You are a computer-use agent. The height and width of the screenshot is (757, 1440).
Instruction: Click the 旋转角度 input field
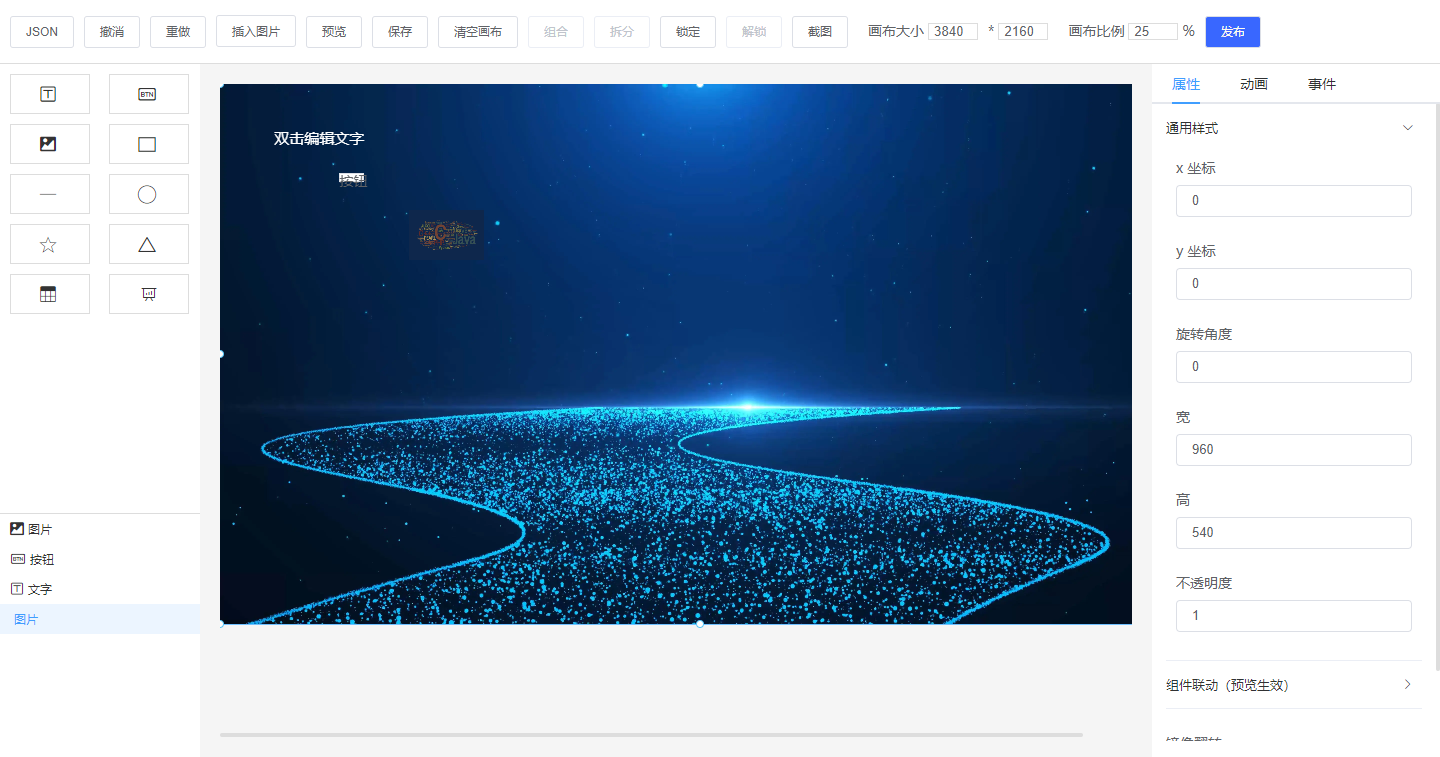click(x=1294, y=367)
